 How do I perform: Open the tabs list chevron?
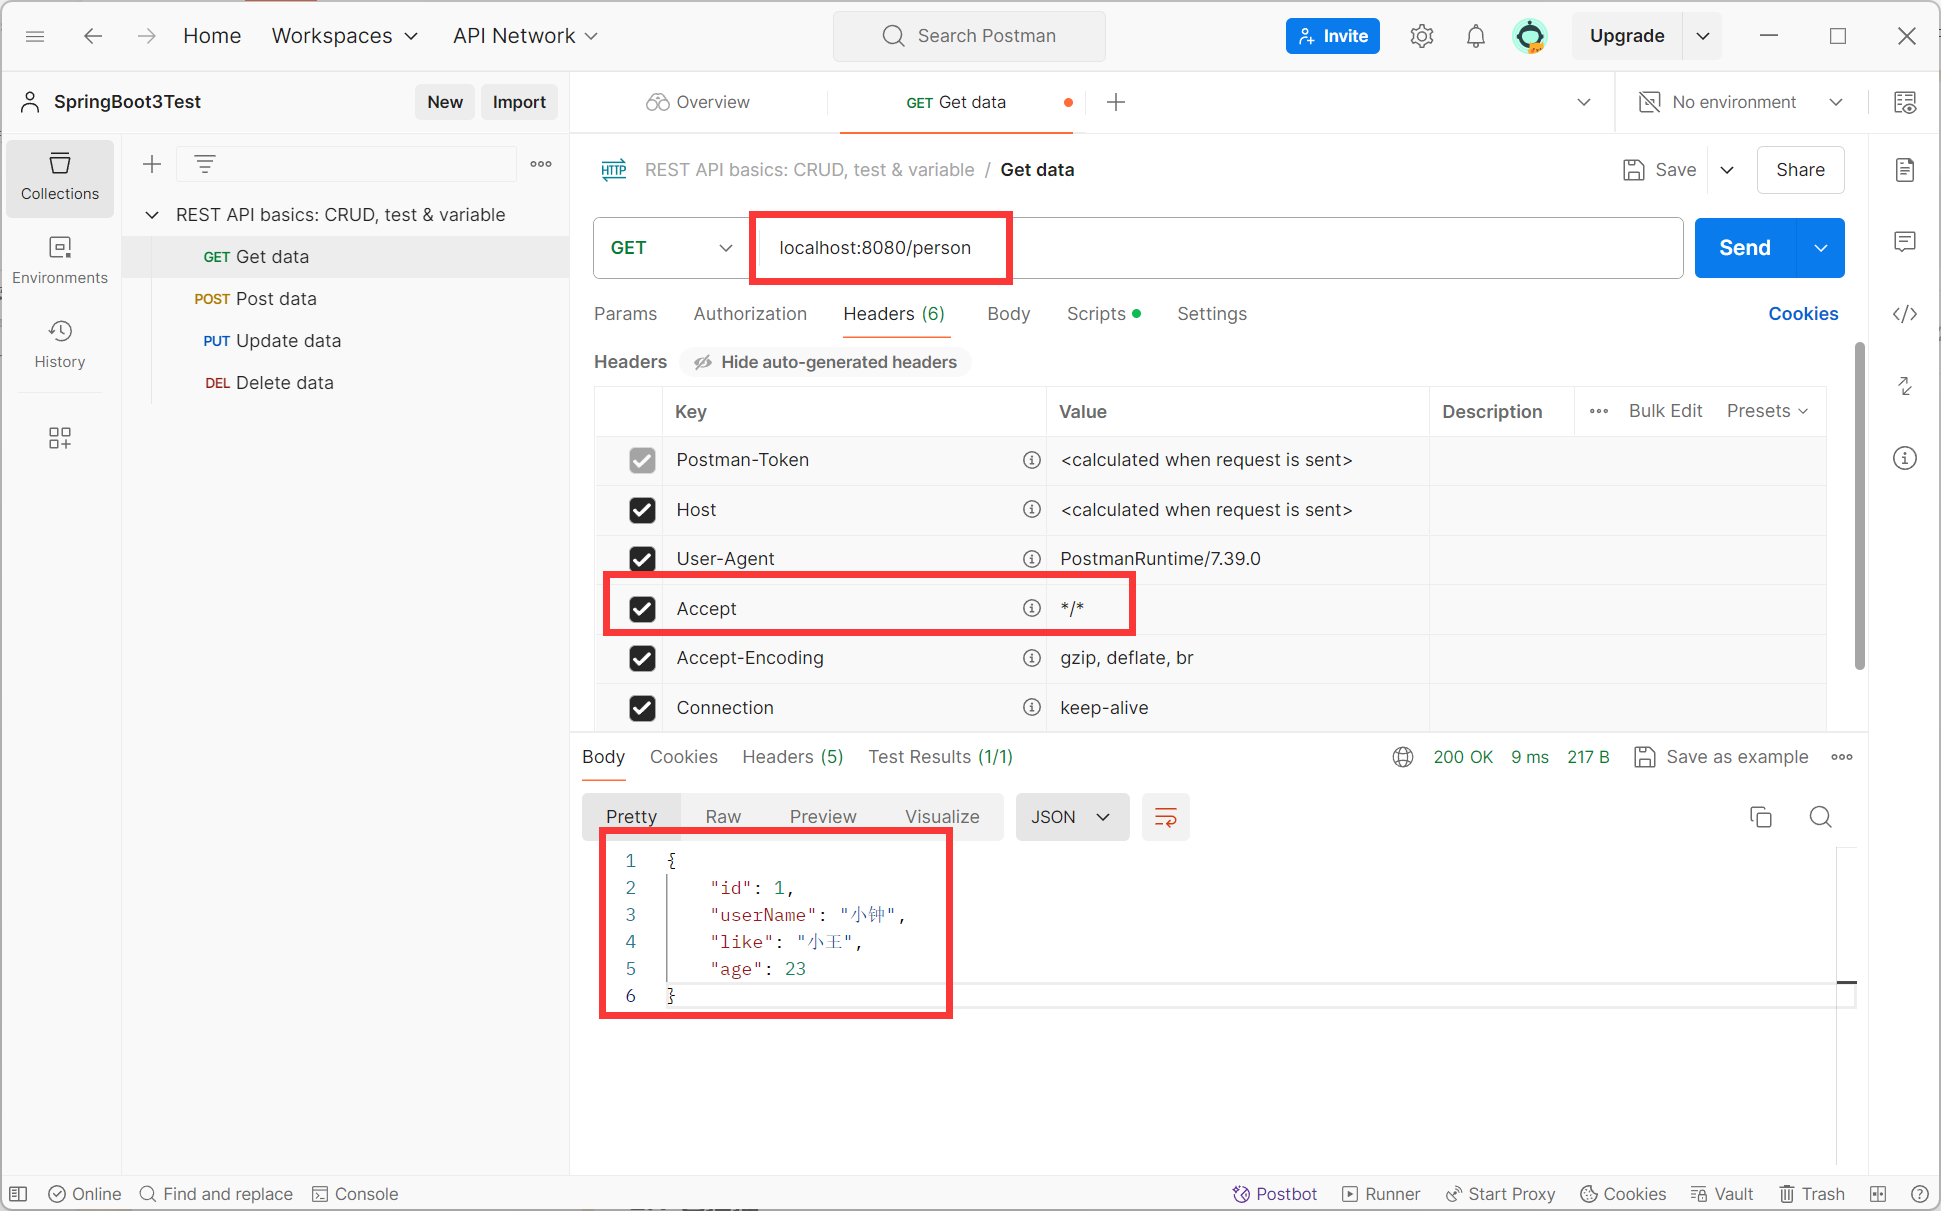1584,102
